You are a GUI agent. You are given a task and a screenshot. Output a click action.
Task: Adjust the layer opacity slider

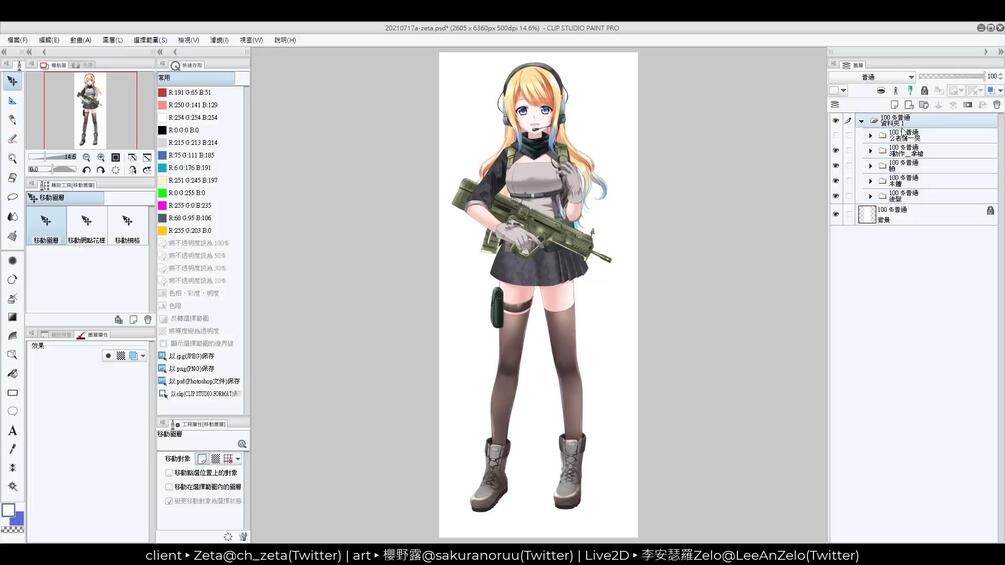tap(951, 76)
